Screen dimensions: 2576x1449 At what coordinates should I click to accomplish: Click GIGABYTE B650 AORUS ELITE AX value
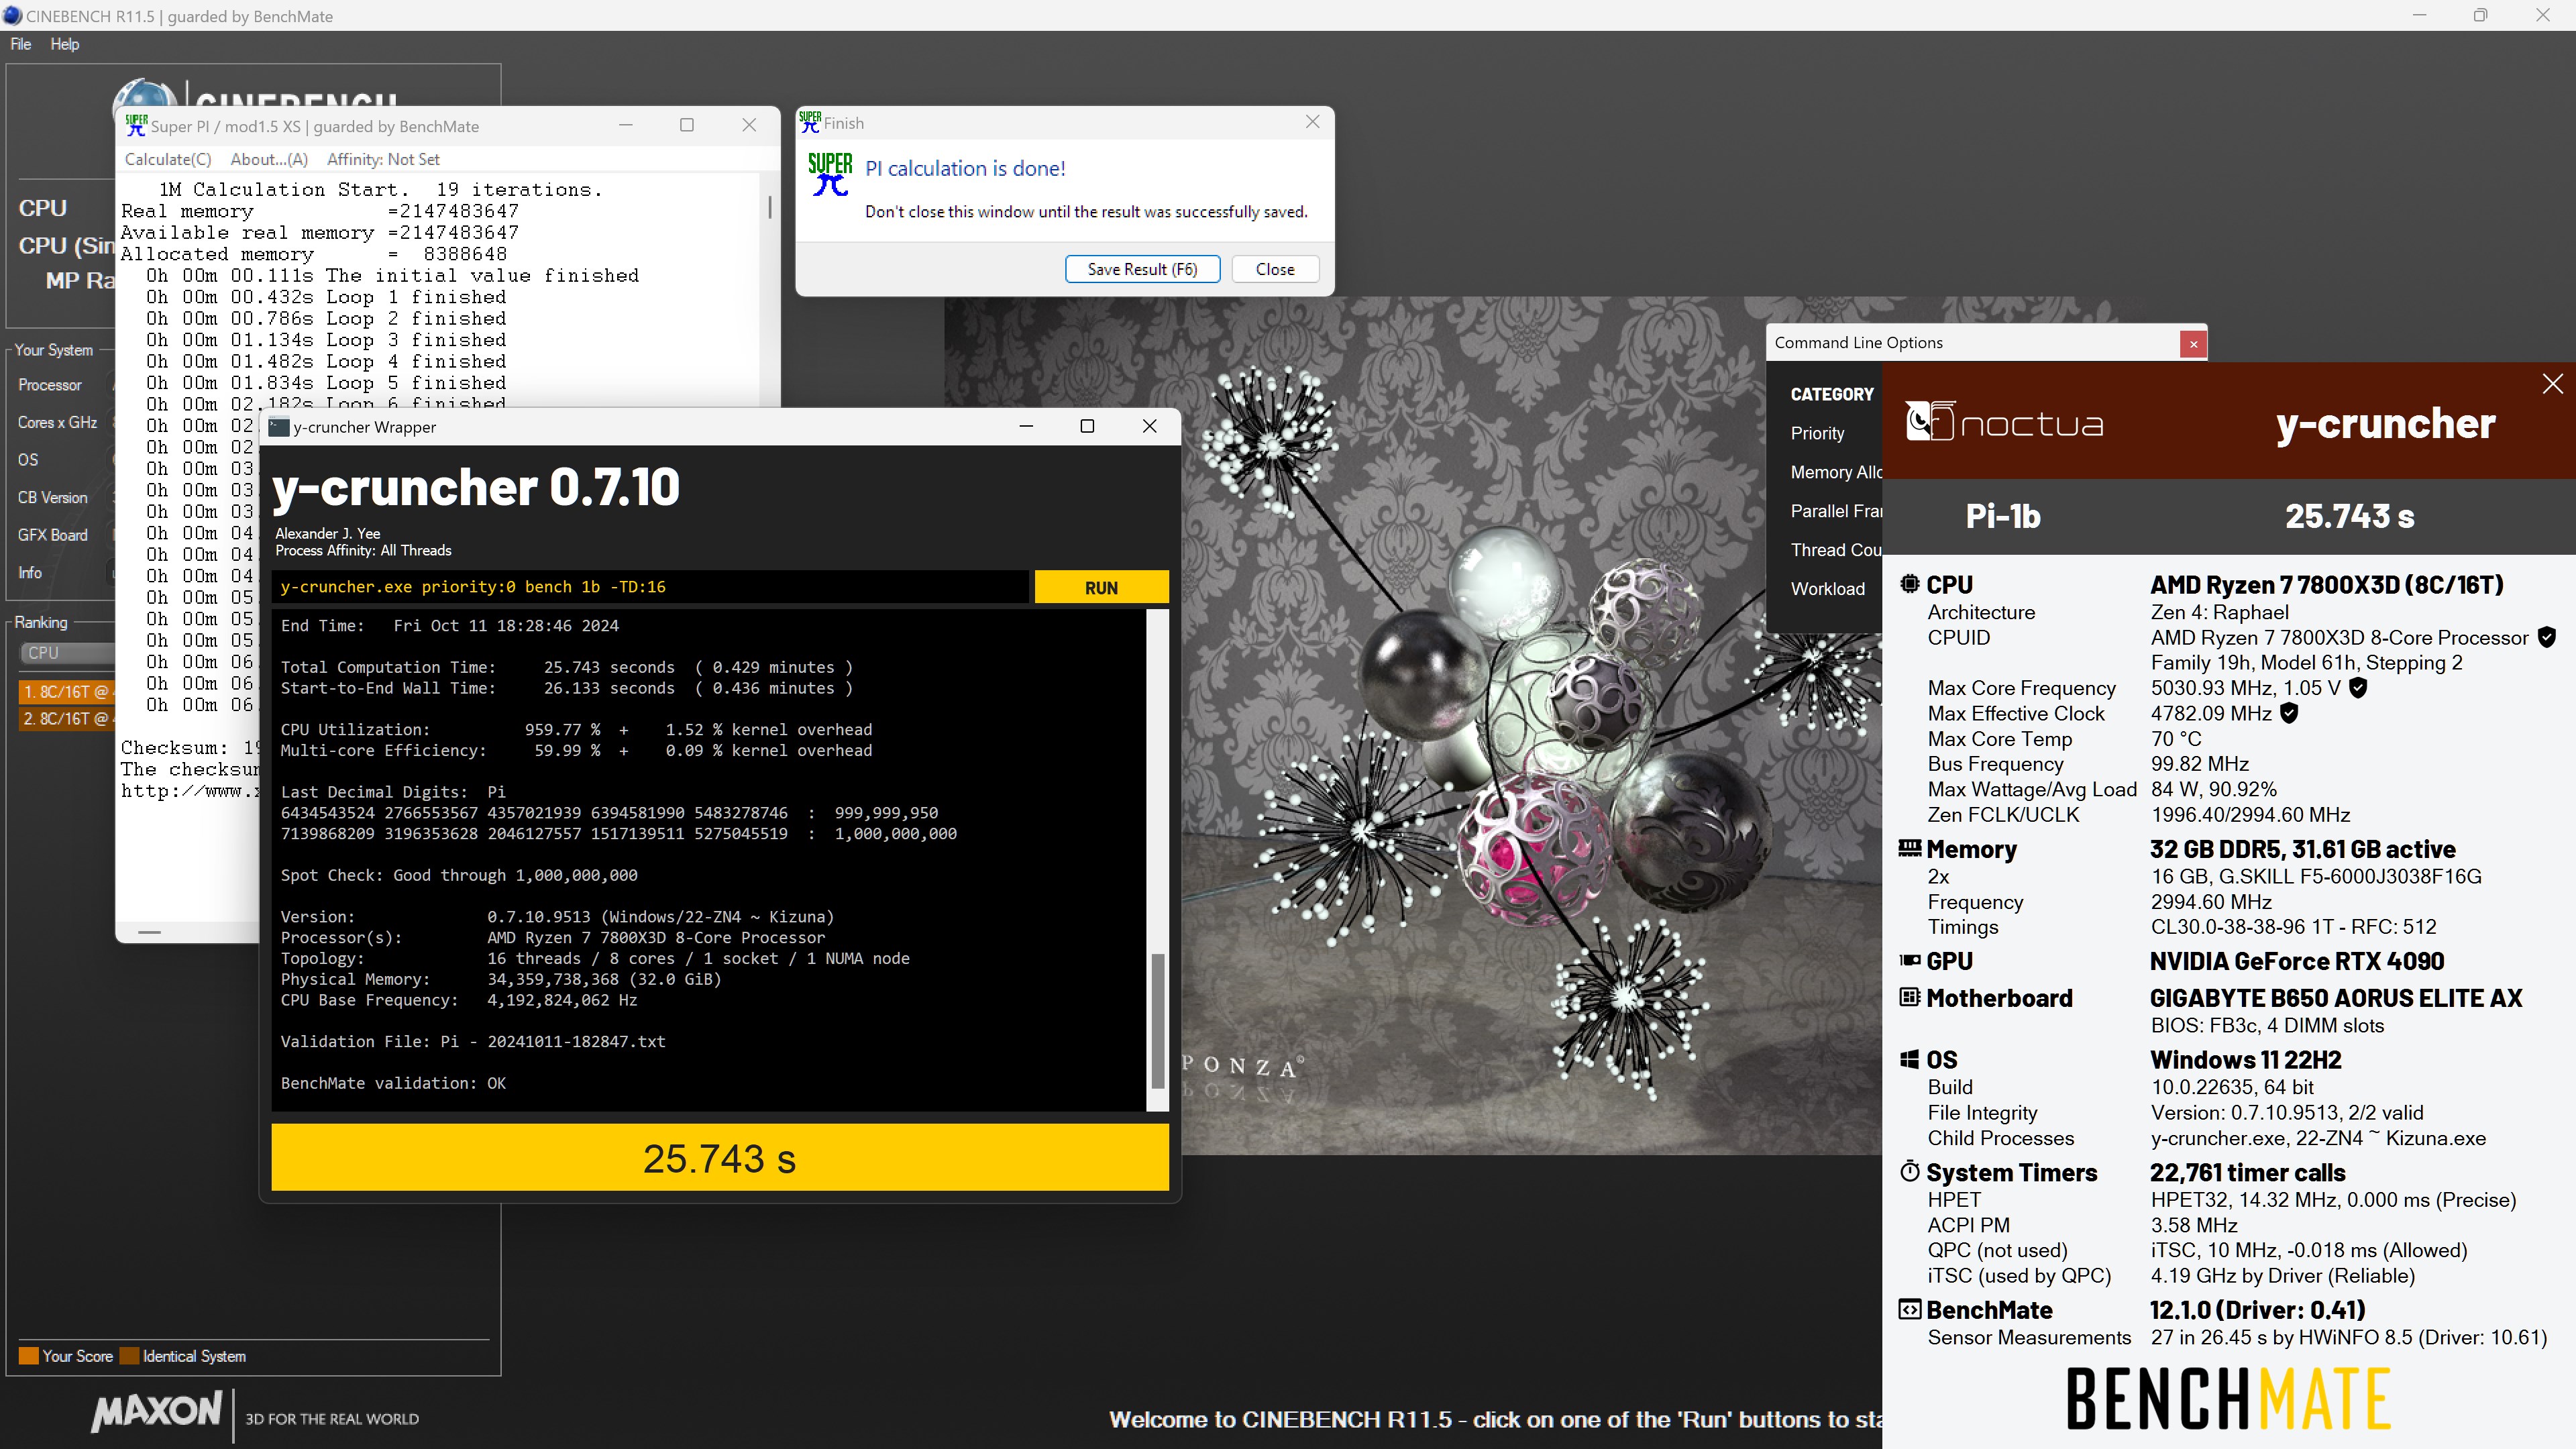coord(2336,998)
